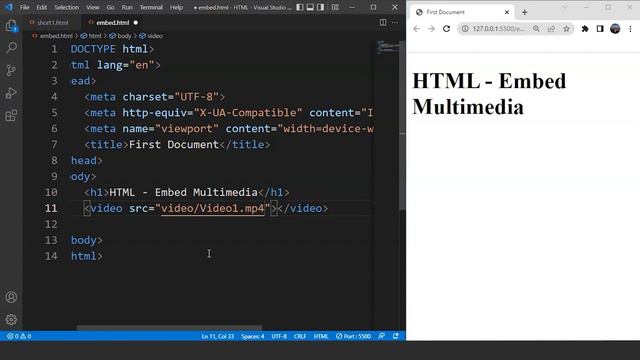The image size is (640, 360).
Task: Open the Help menu
Action: point(176,7)
